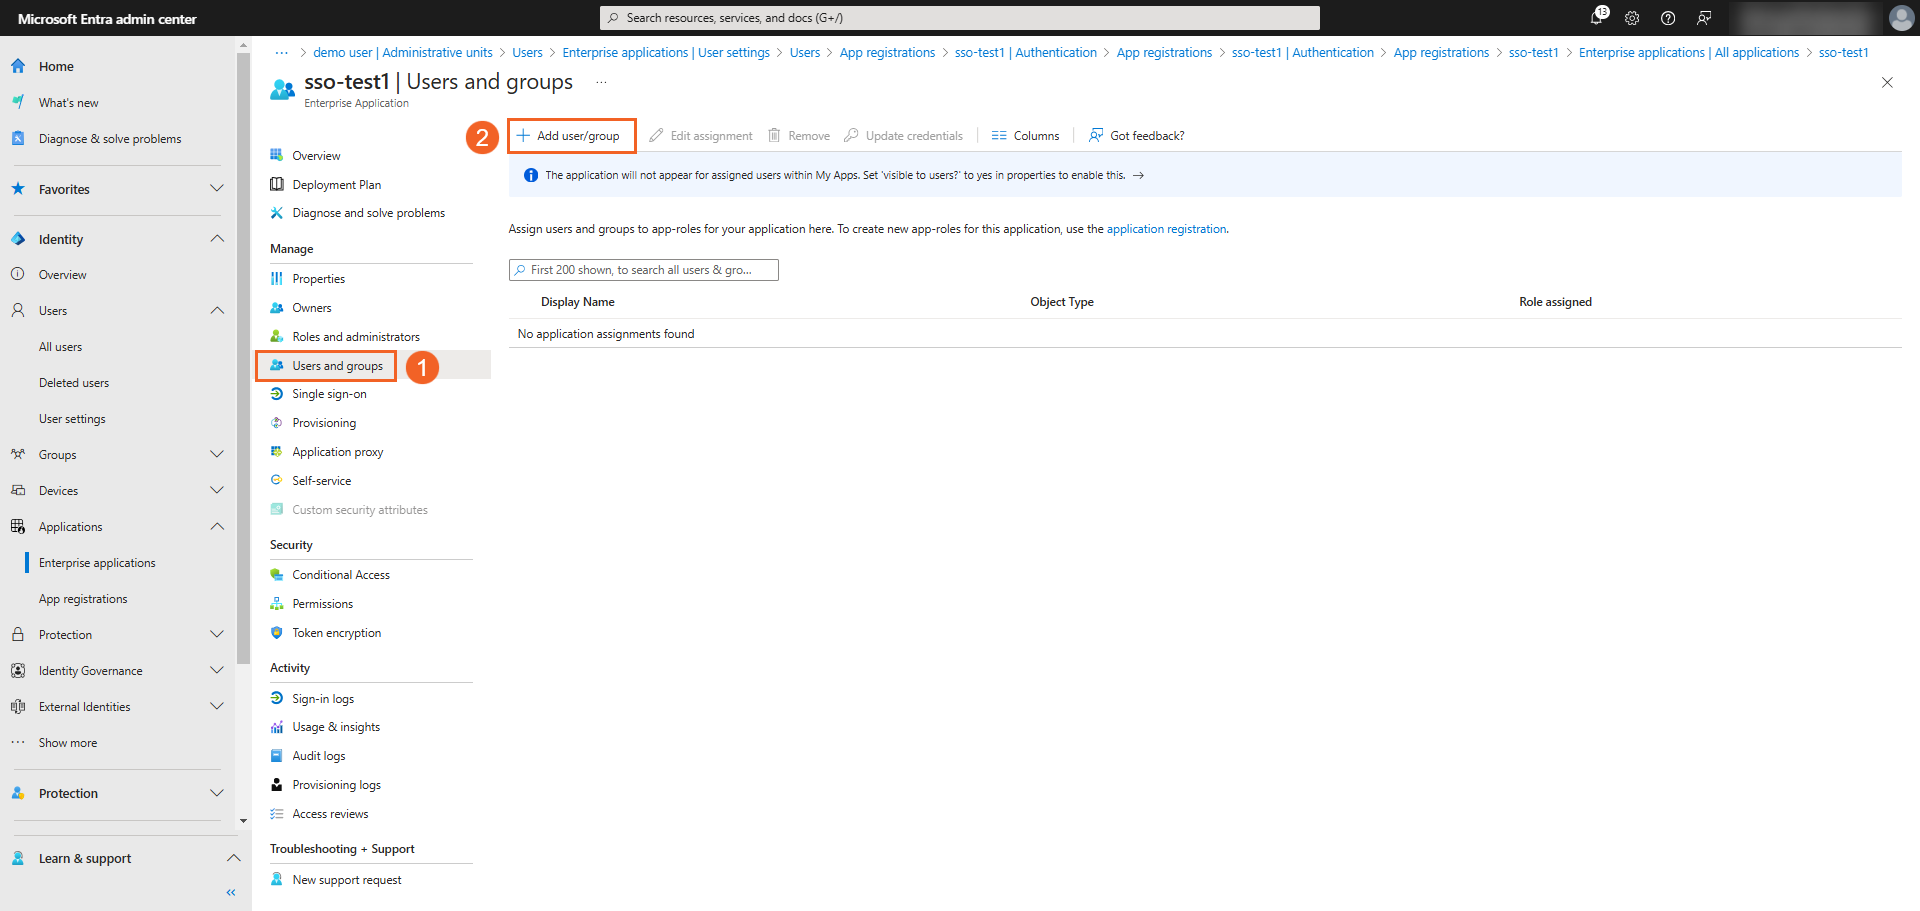1920x911 pixels.
Task: Expand the Groups section
Action: pyautogui.click(x=217, y=455)
